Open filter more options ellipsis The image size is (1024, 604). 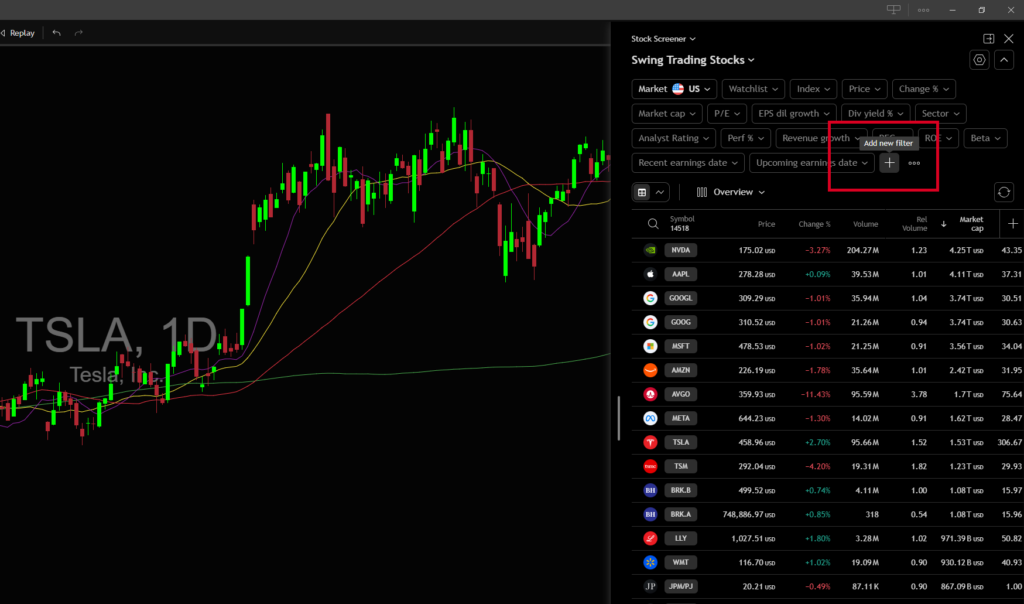[x=914, y=163]
